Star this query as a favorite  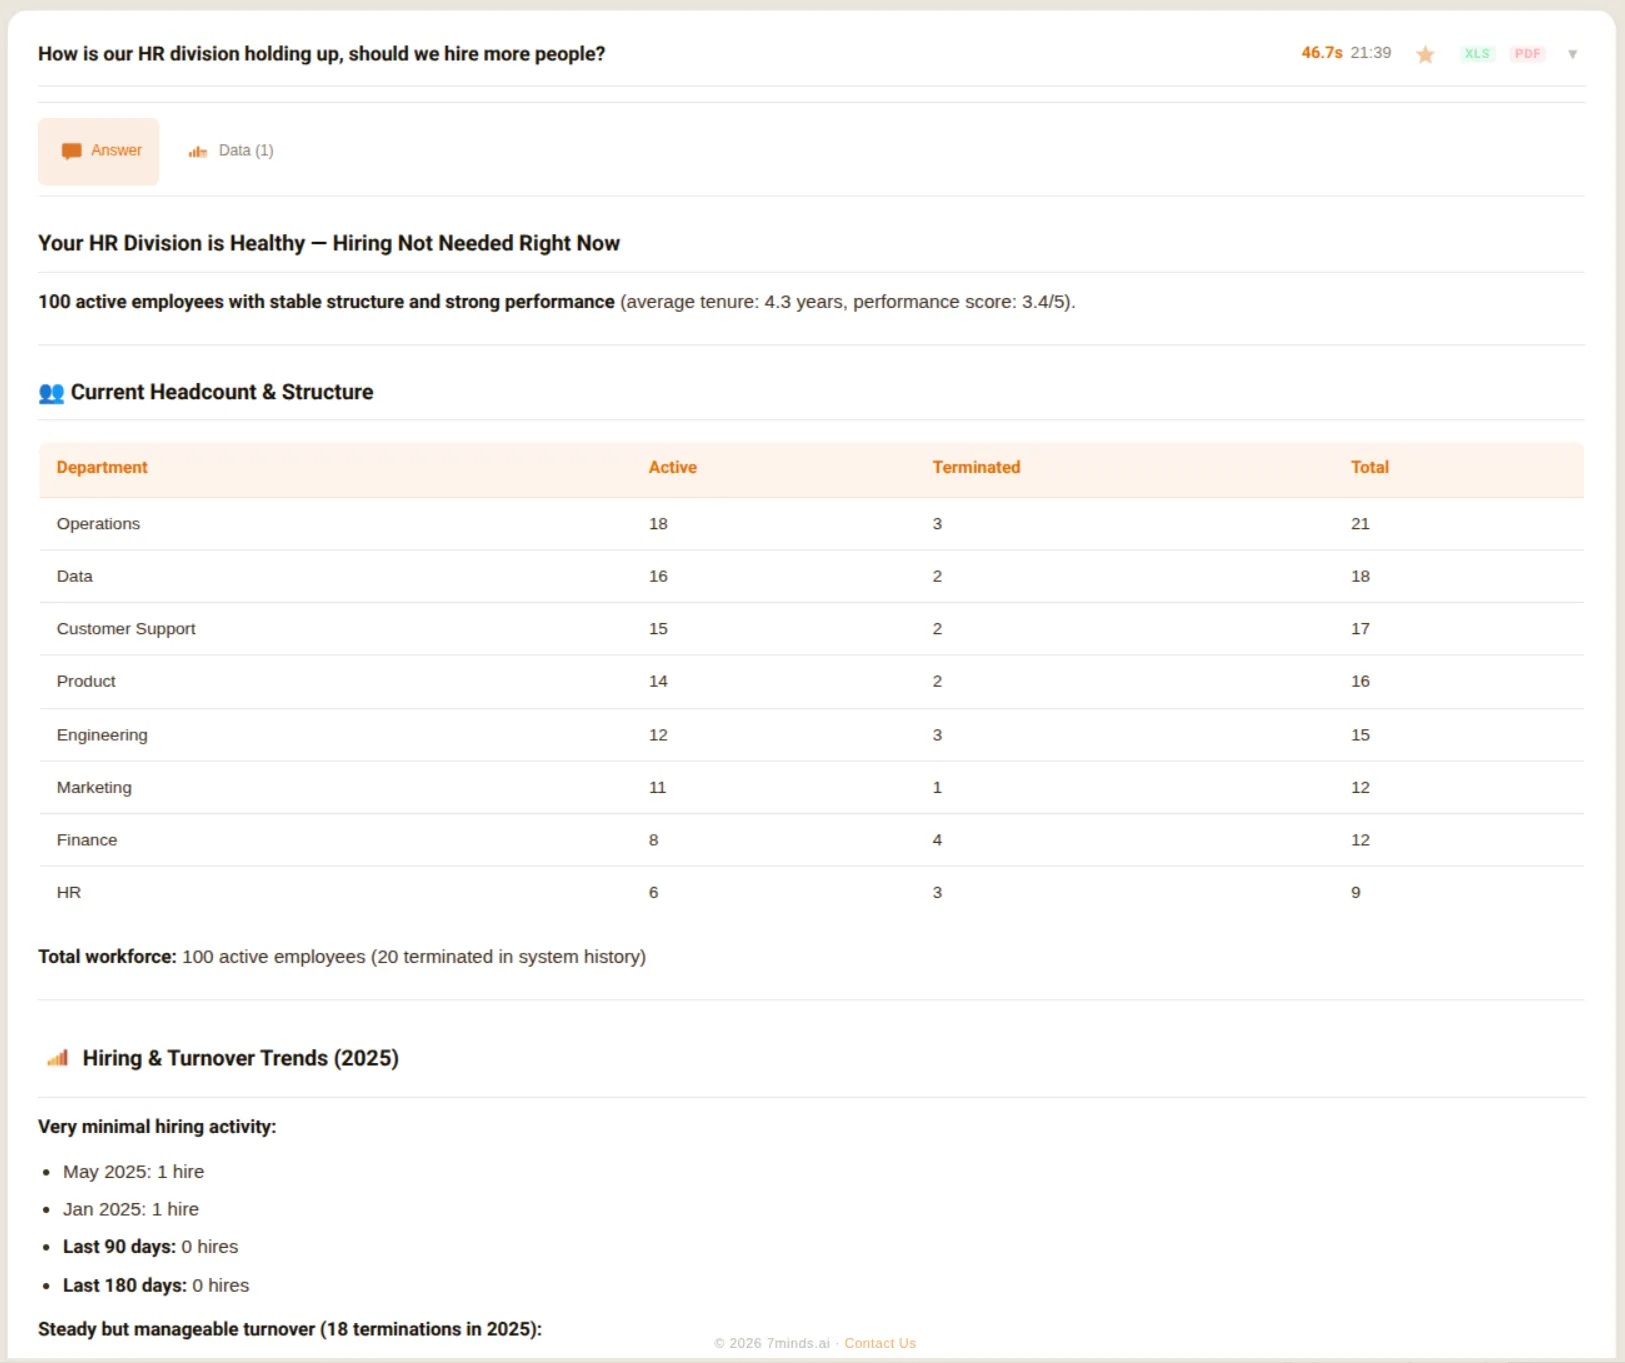click(x=1424, y=54)
